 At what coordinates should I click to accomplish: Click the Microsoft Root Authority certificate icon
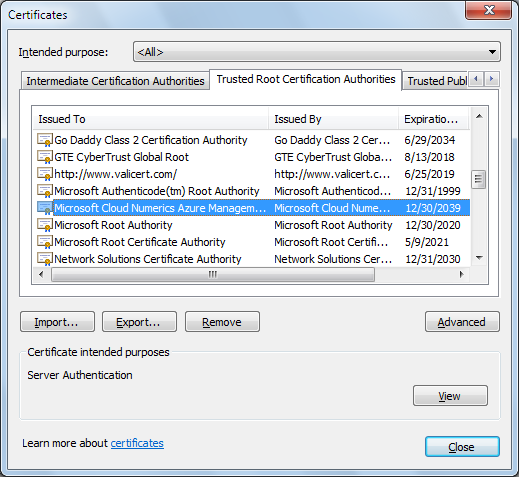45,225
